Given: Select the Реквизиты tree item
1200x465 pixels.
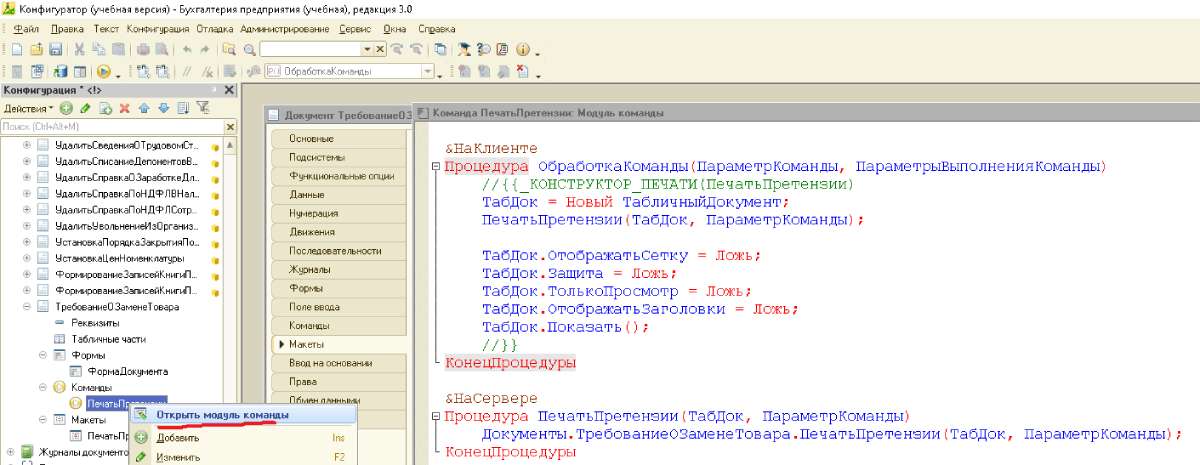Looking at the screenshot, I should point(96,323).
